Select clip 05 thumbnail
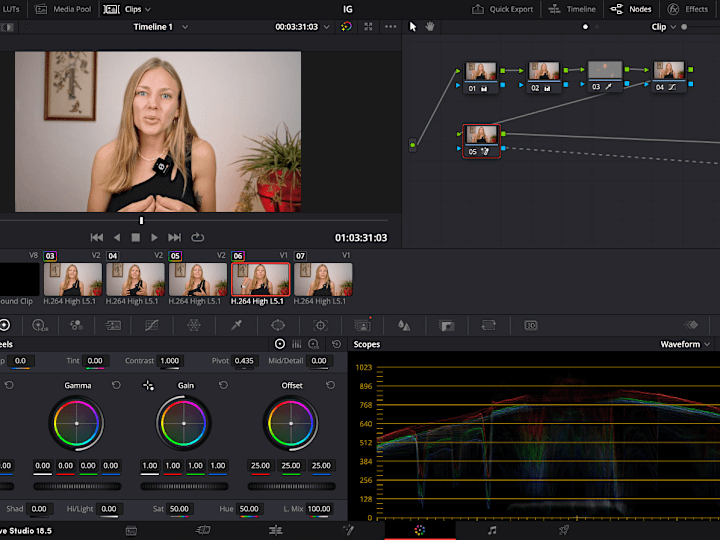 coord(198,279)
